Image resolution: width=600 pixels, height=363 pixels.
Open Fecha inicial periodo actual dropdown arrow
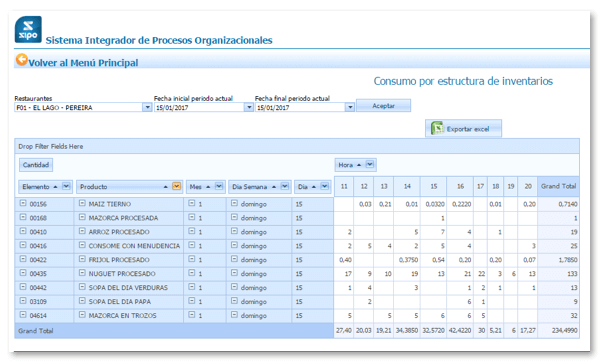[x=249, y=107]
